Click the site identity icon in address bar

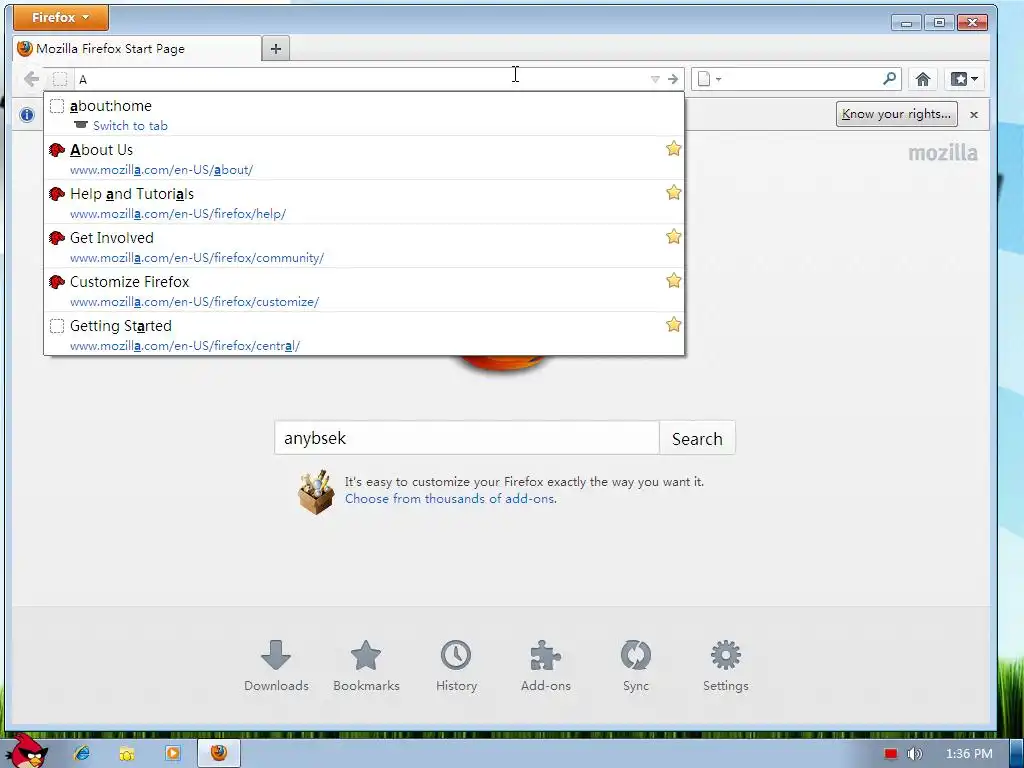(x=59, y=79)
